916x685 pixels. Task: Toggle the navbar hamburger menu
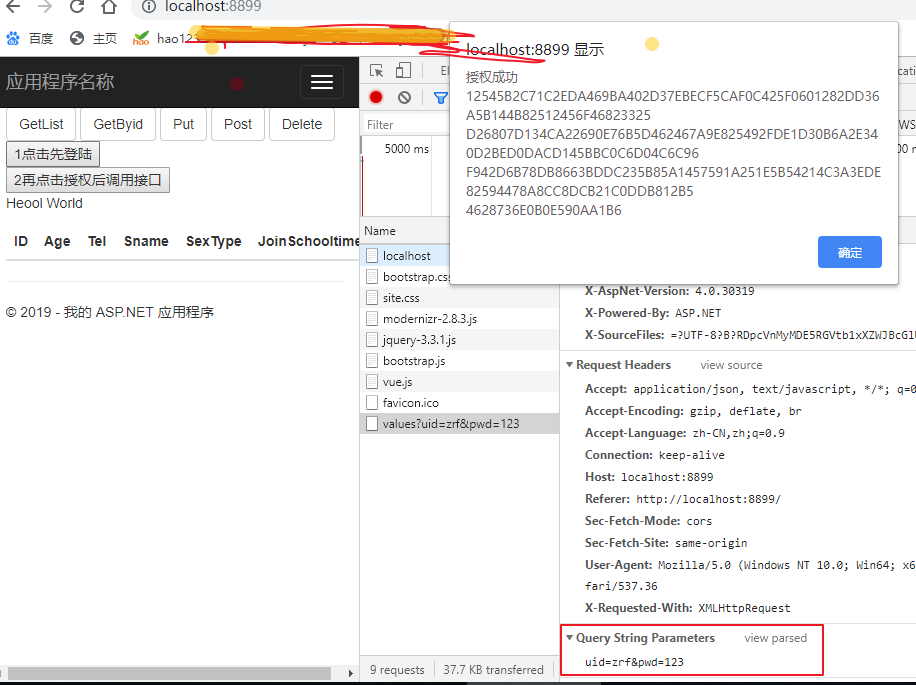pos(322,82)
